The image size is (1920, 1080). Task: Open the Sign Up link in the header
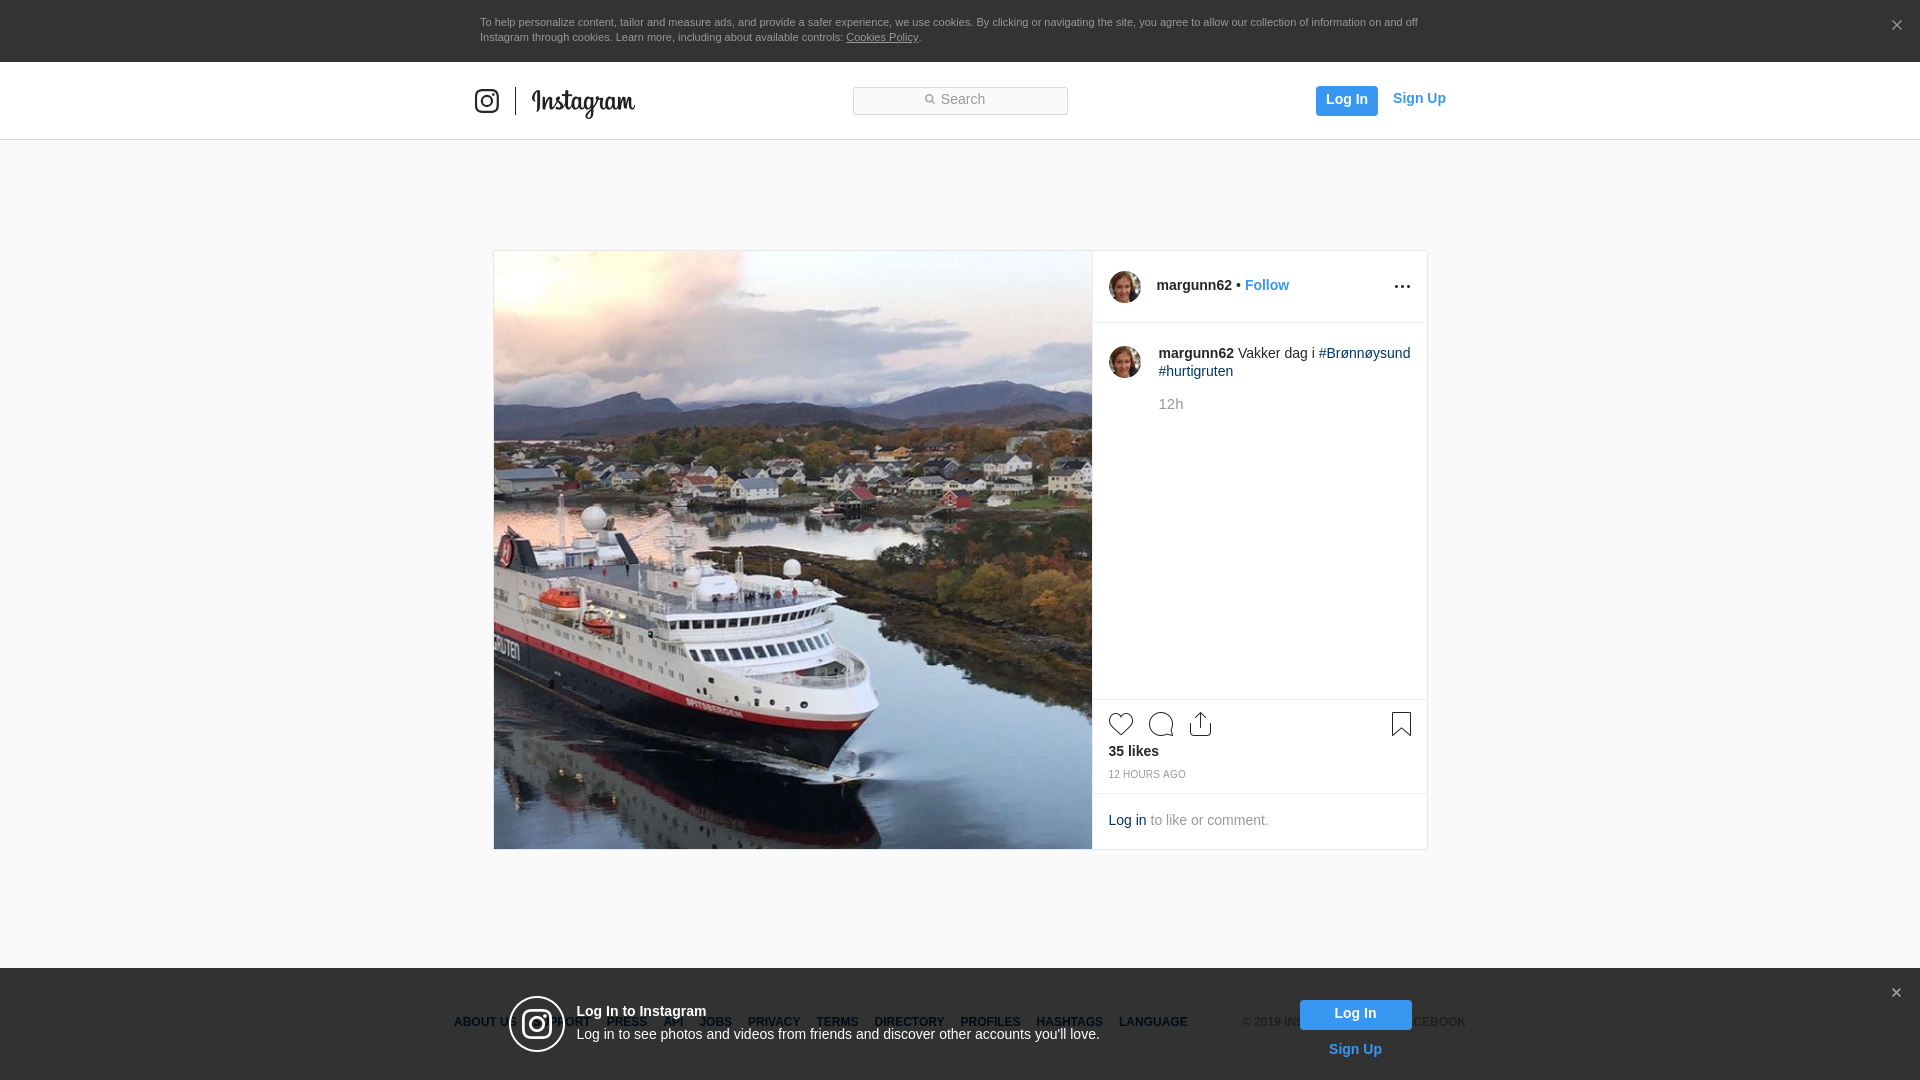click(1418, 98)
